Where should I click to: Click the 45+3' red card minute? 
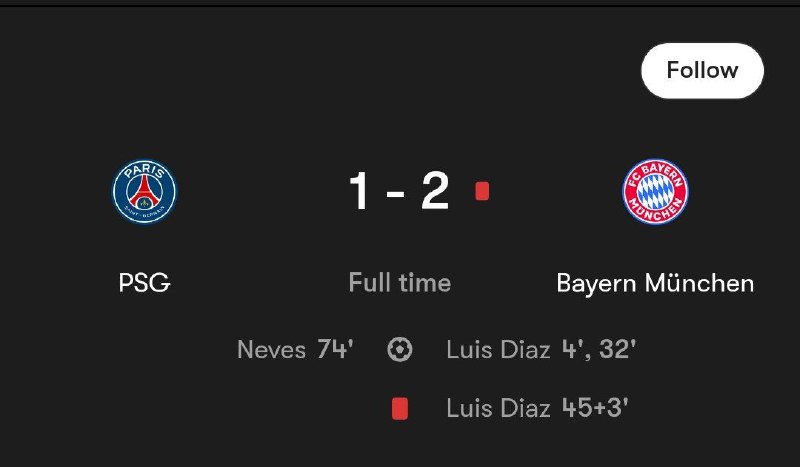[x=594, y=408]
